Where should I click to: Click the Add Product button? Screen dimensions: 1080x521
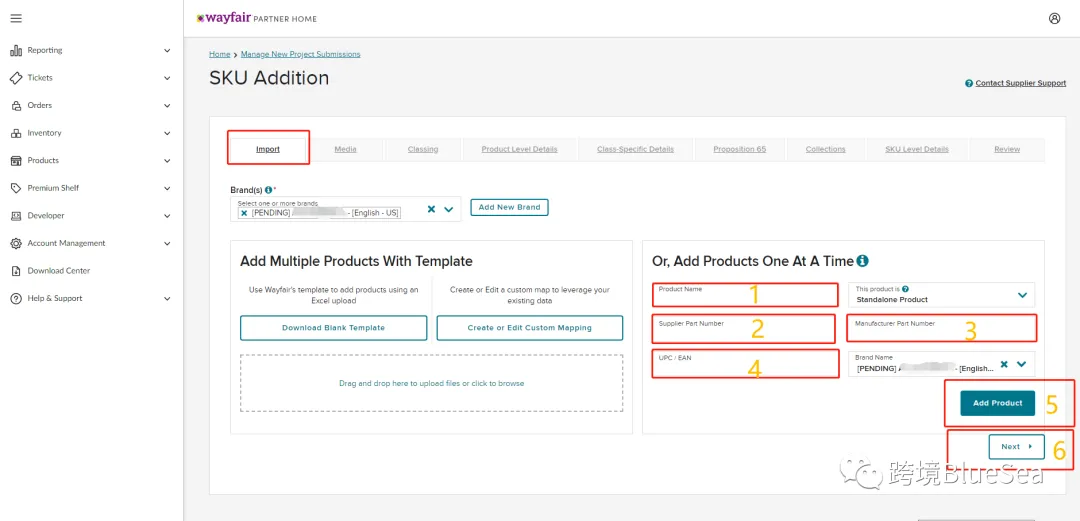pos(997,403)
